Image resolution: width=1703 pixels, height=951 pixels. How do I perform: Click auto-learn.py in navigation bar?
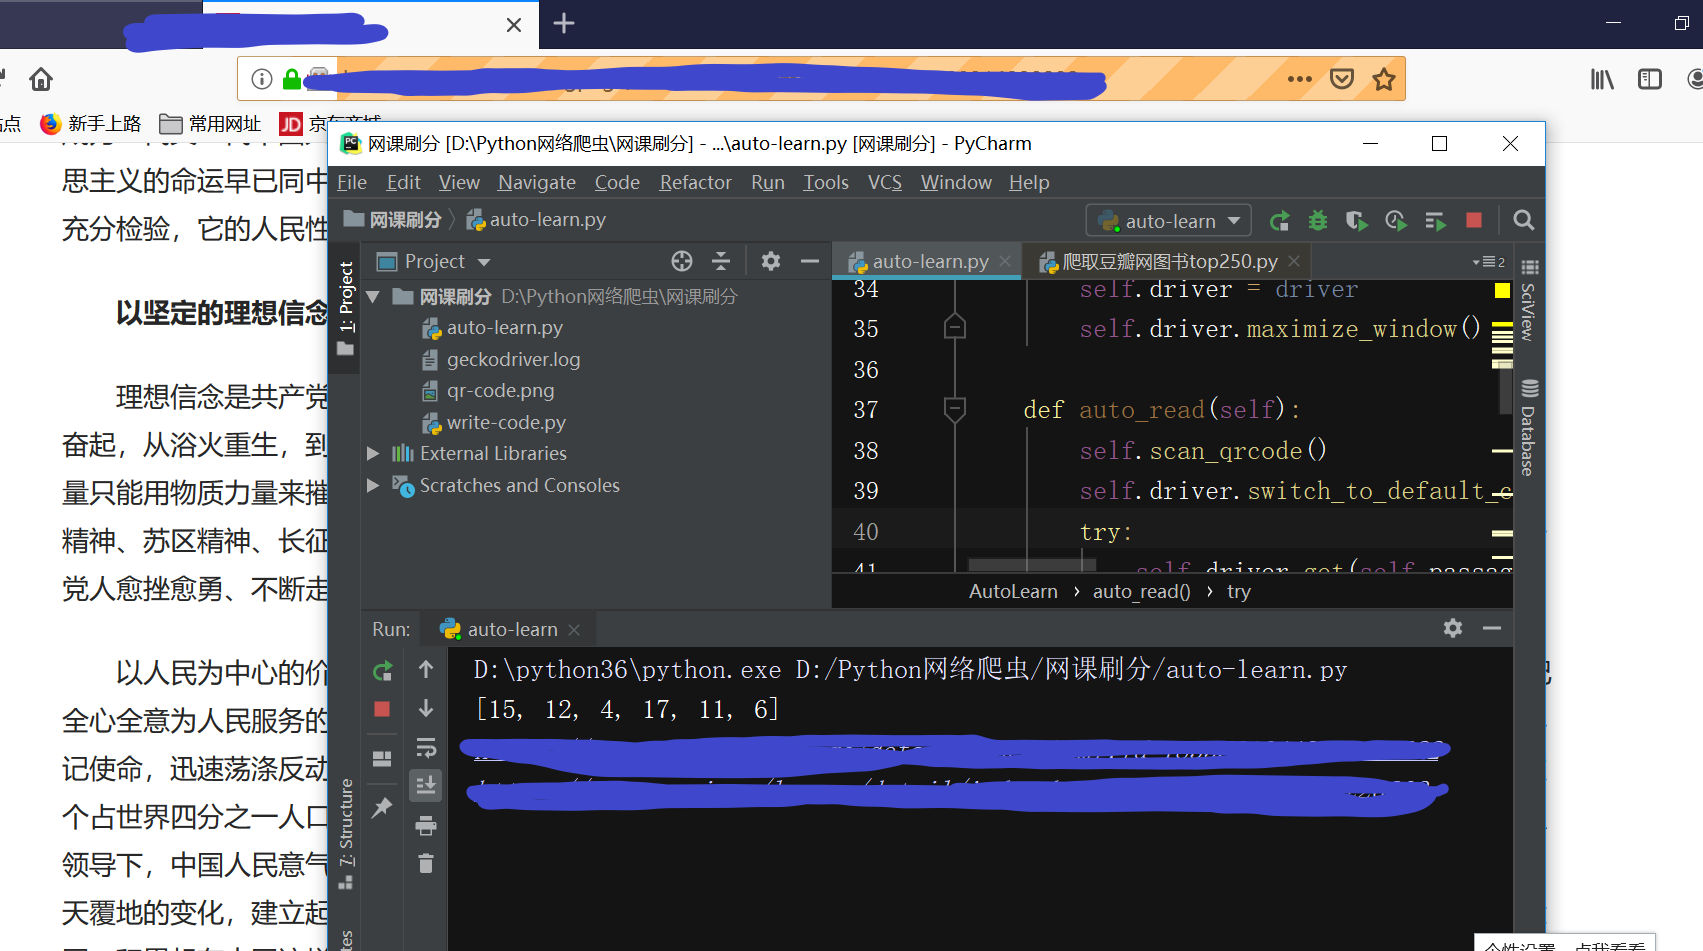[536, 220]
